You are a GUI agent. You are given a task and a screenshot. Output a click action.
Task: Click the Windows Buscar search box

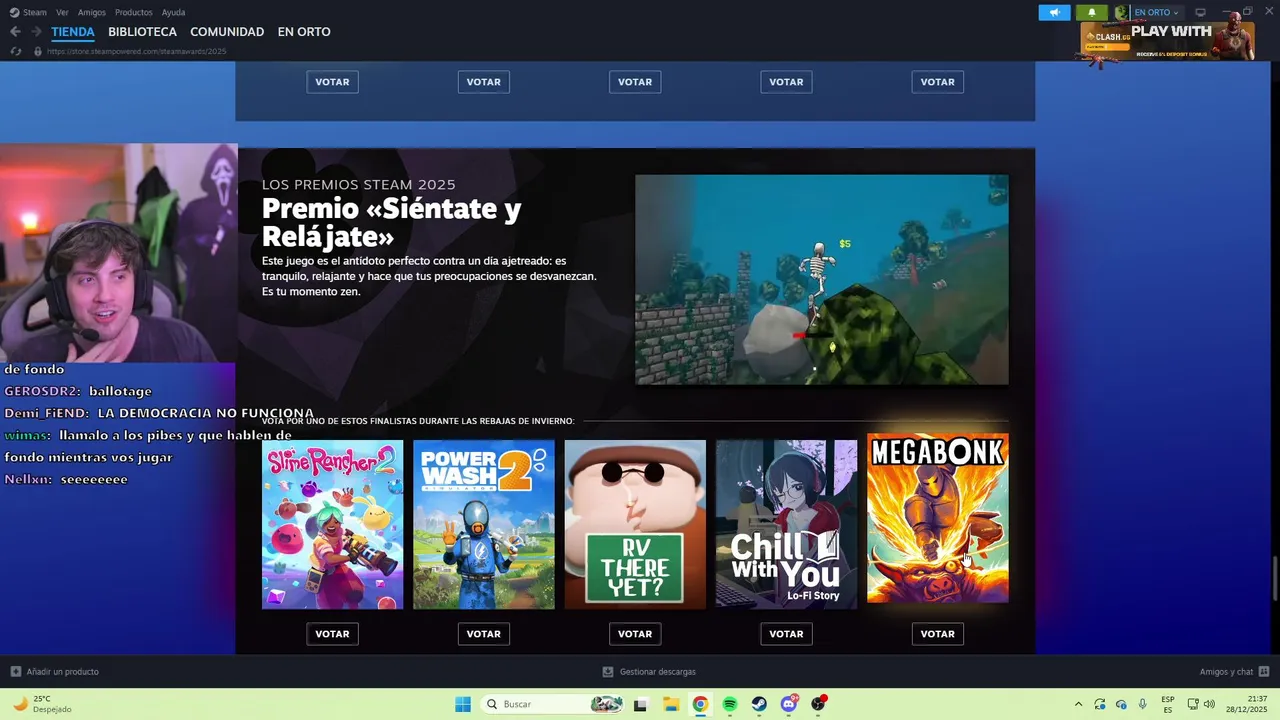tap(550, 704)
